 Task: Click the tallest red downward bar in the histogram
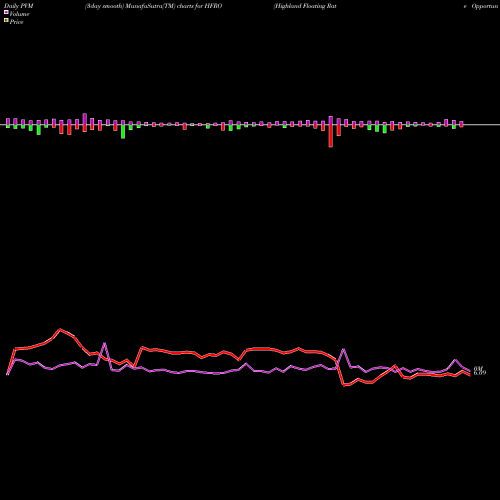[x=331, y=136]
